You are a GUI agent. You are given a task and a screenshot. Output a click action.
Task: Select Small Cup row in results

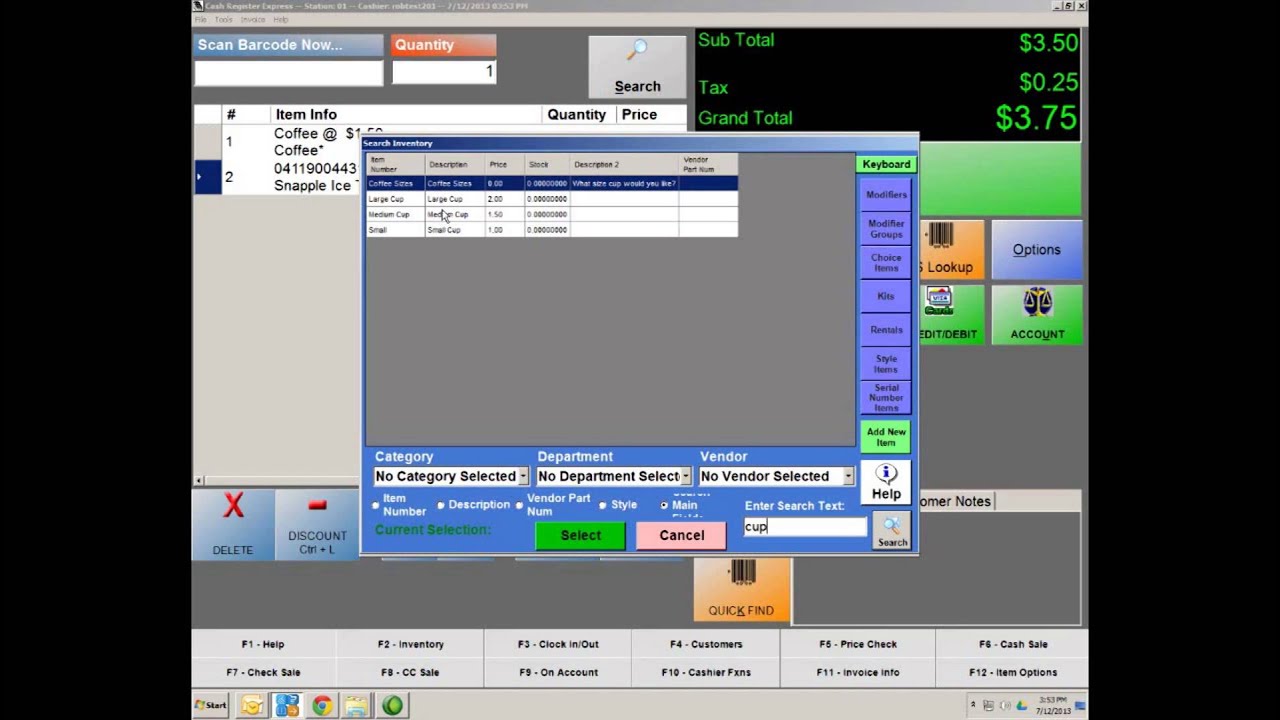coord(552,230)
